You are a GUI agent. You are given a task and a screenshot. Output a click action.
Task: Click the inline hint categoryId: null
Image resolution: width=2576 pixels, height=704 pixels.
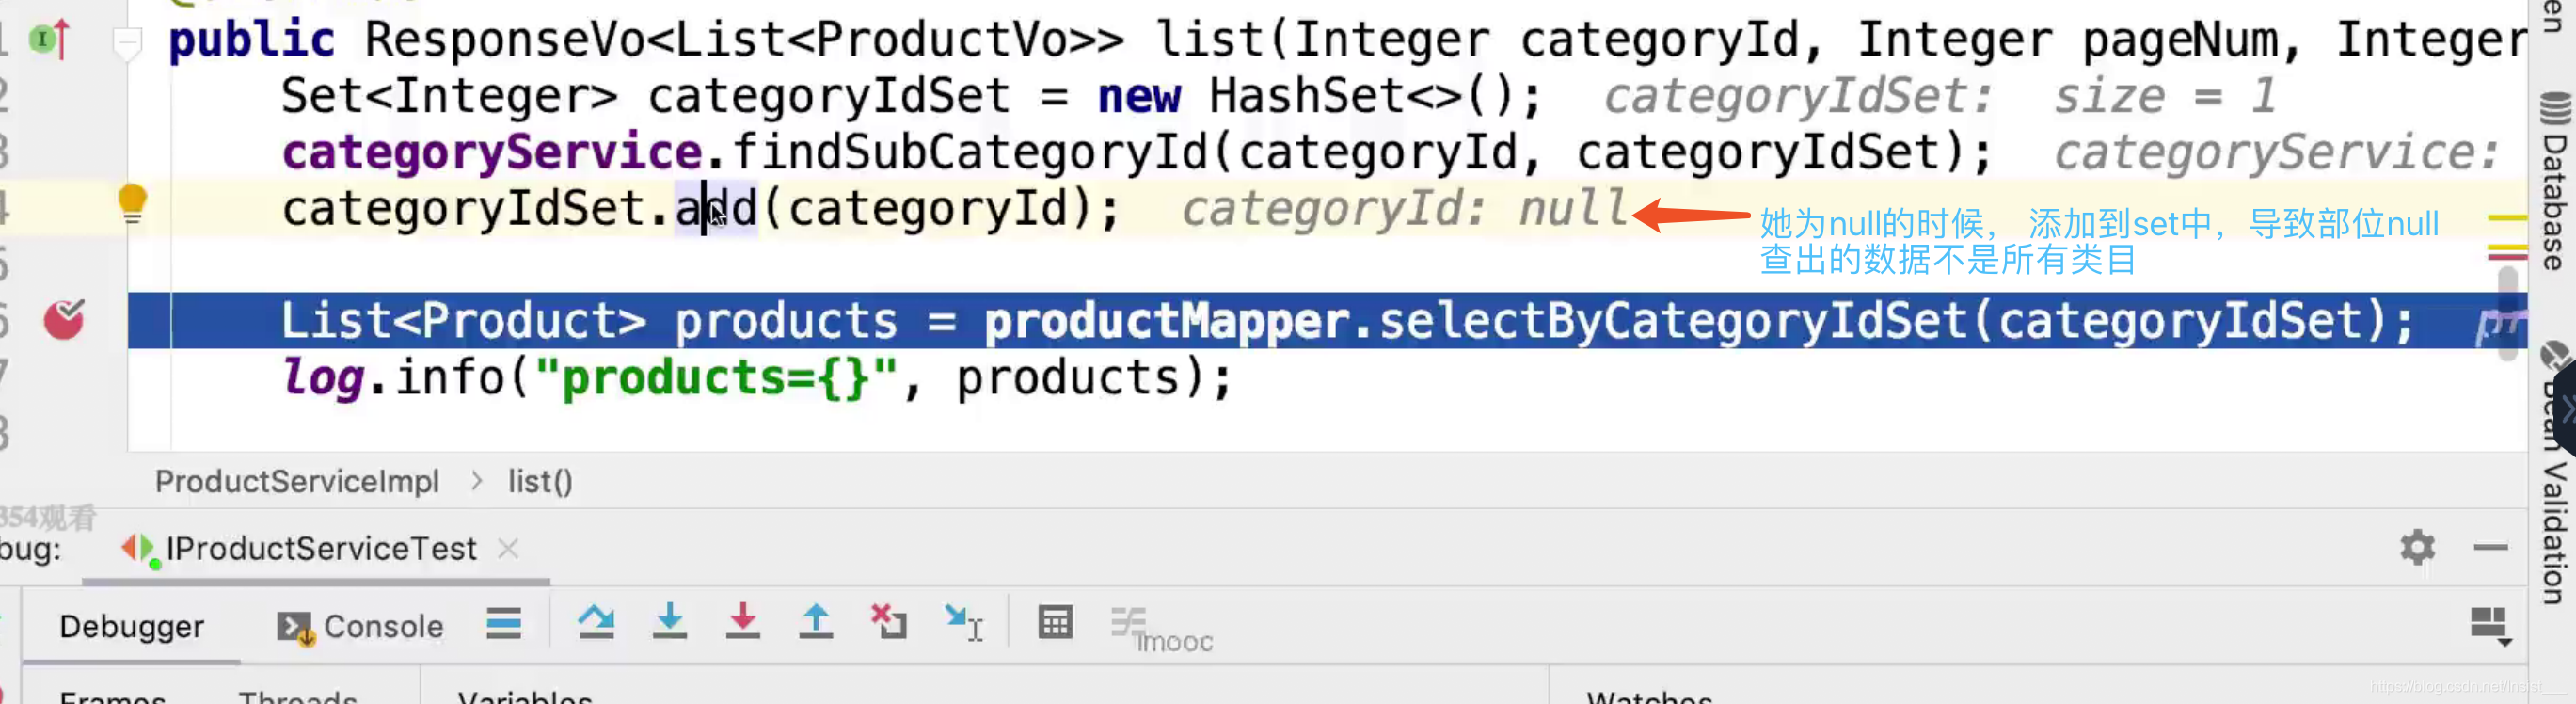(x=1404, y=209)
